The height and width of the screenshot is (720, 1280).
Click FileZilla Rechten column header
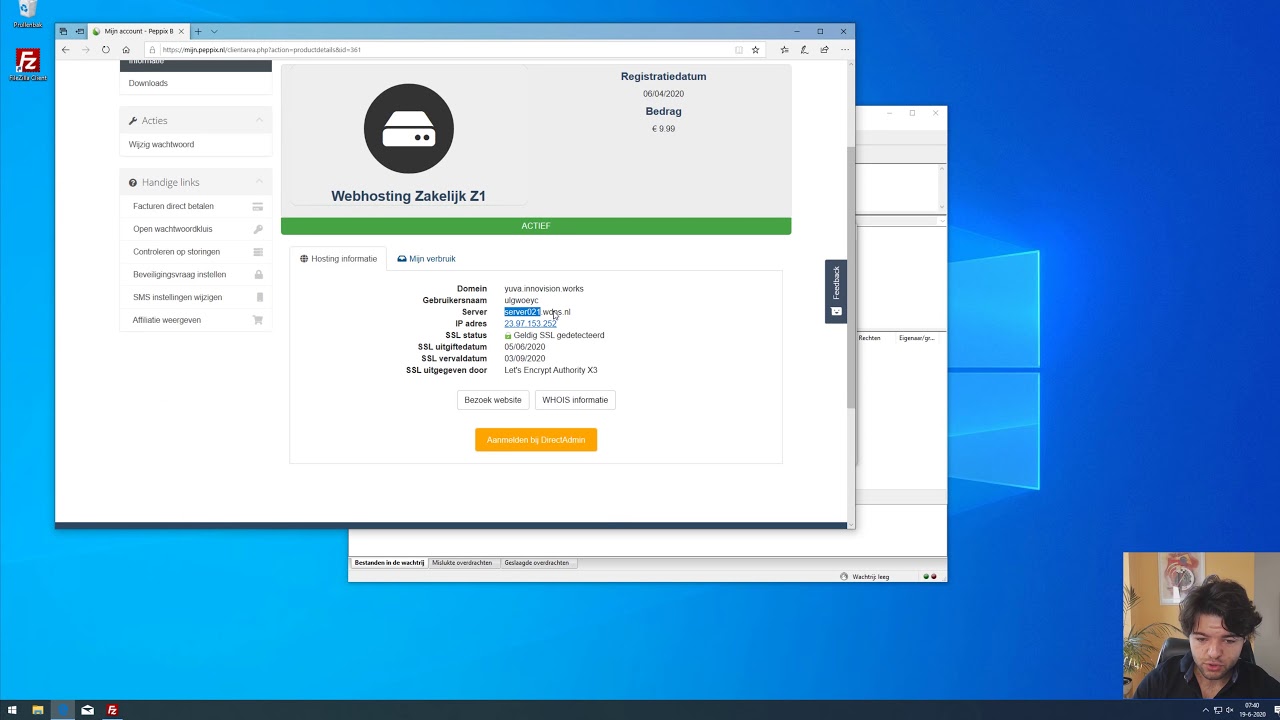pyautogui.click(x=870, y=338)
